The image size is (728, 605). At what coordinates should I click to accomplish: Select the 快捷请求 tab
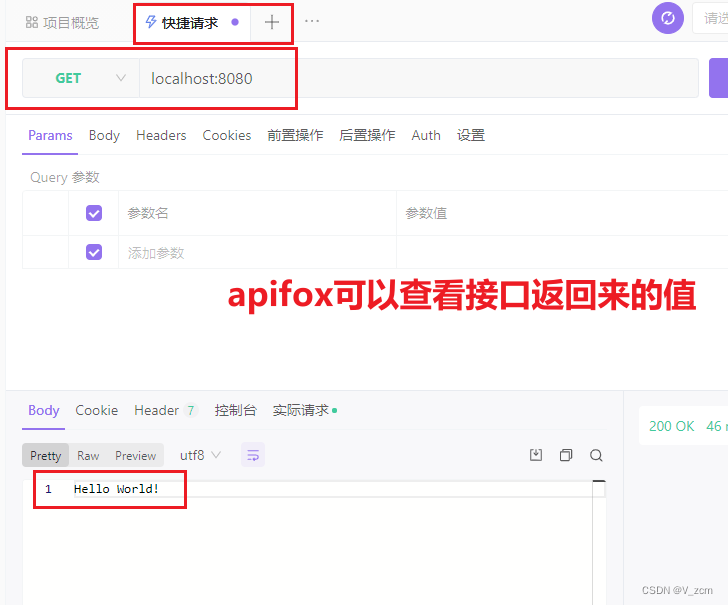pyautogui.click(x=192, y=22)
